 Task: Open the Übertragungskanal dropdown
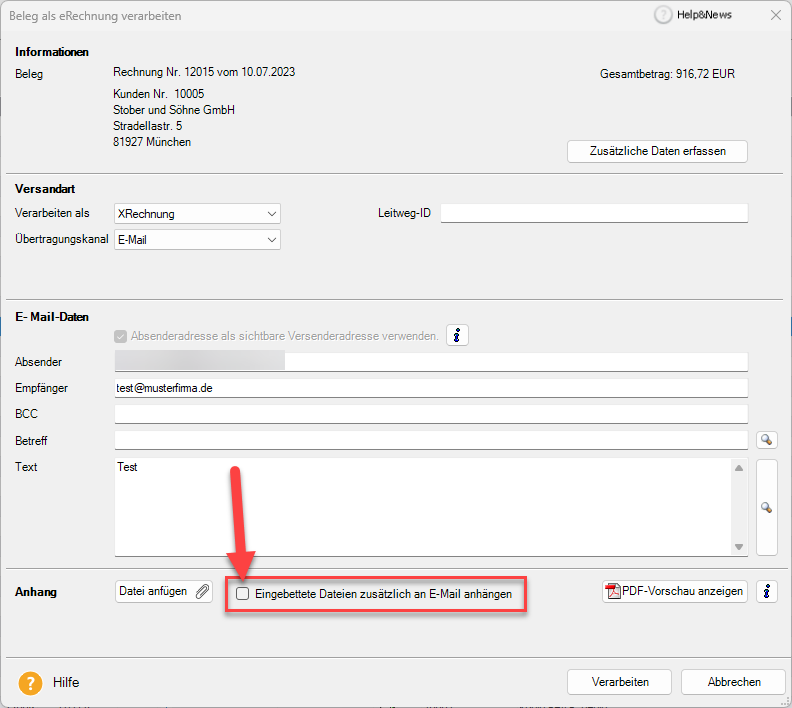(197, 240)
